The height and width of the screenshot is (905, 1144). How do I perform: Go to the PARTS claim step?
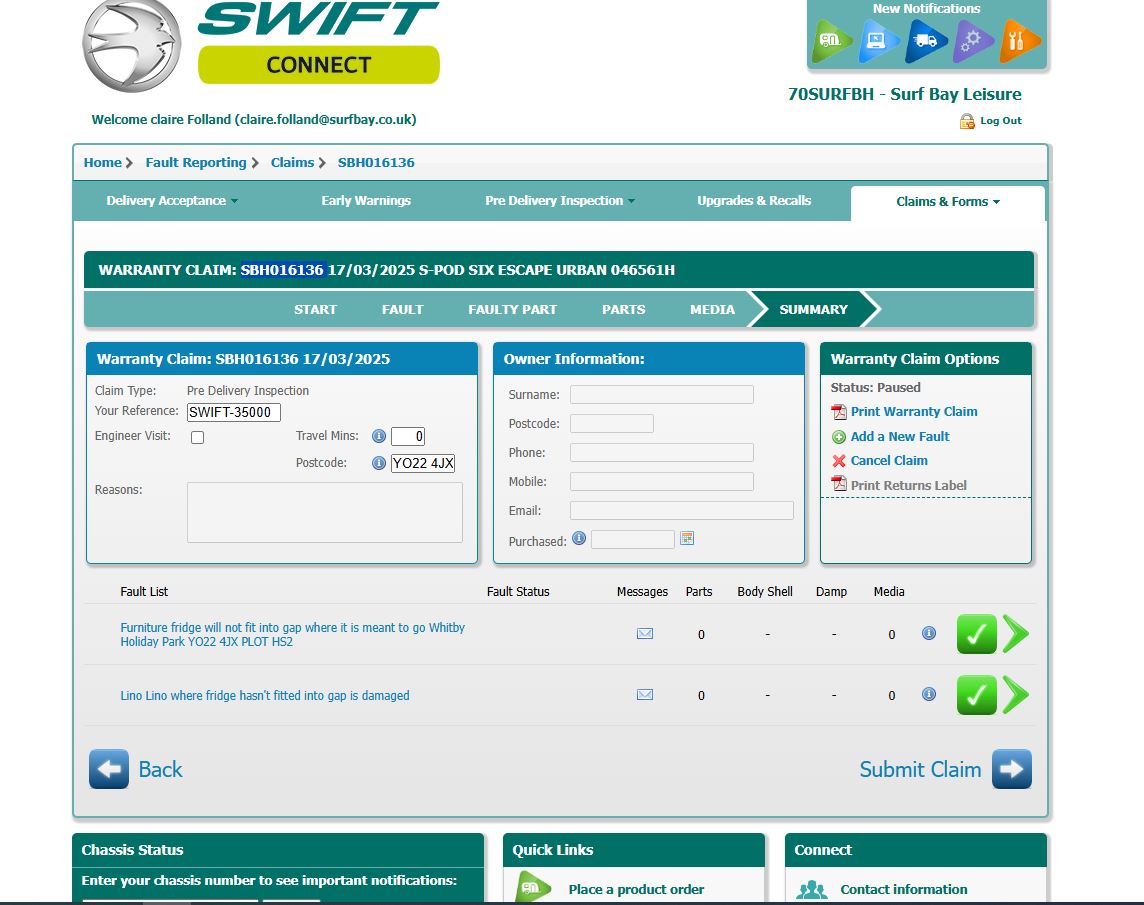[x=624, y=309]
